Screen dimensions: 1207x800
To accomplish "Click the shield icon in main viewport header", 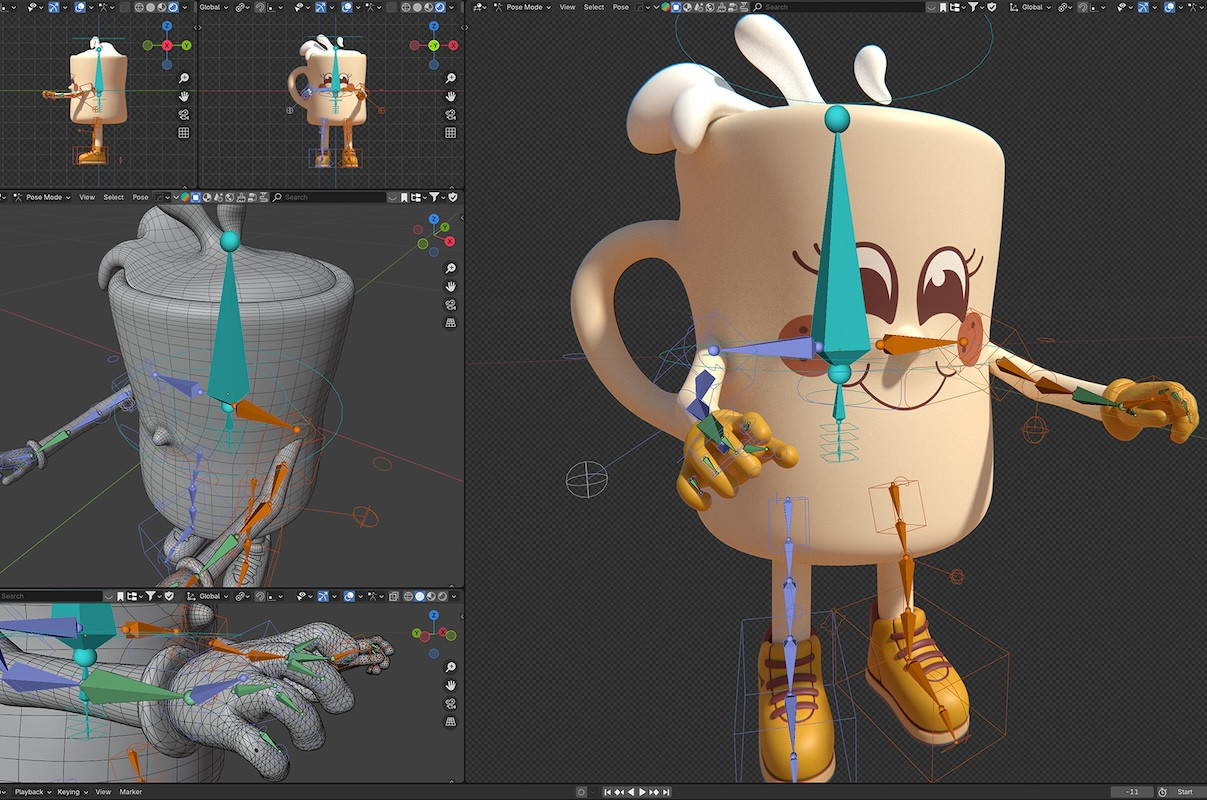I will pyautogui.click(x=991, y=7).
